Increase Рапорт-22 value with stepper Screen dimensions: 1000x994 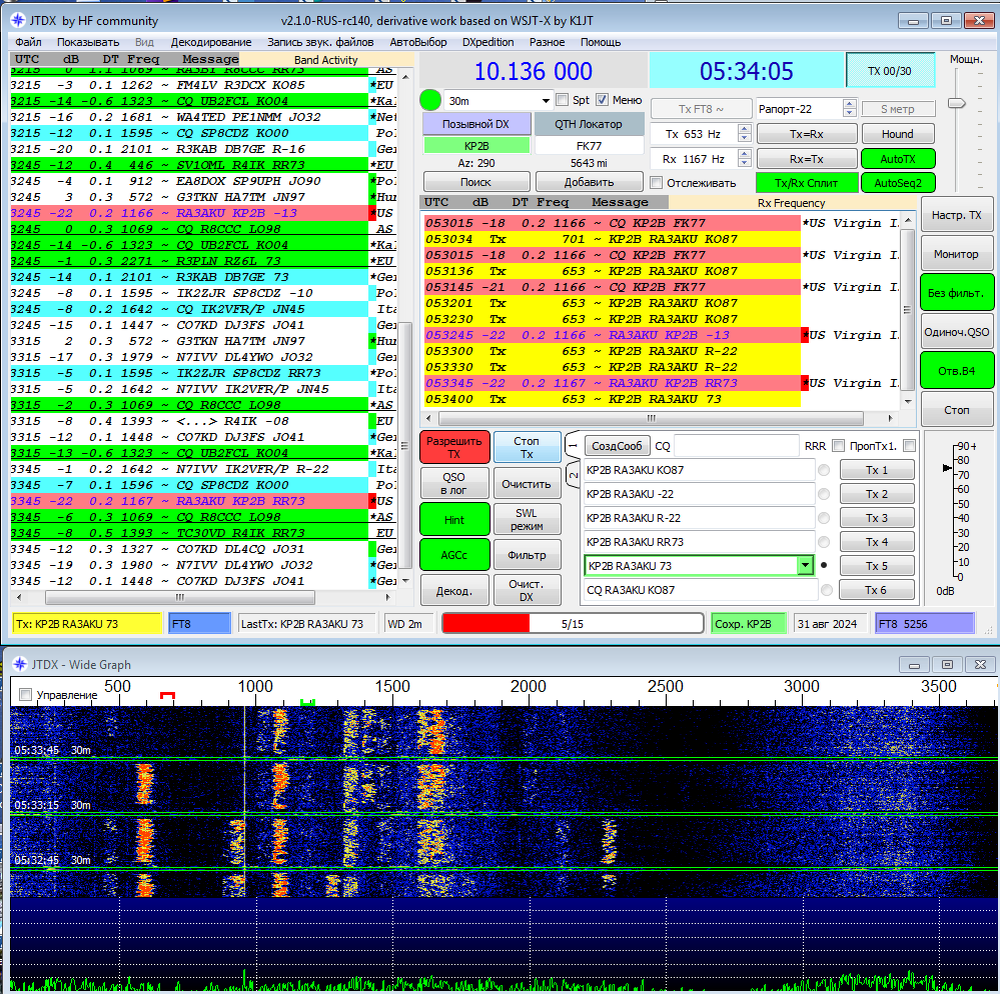click(x=849, y=104)
